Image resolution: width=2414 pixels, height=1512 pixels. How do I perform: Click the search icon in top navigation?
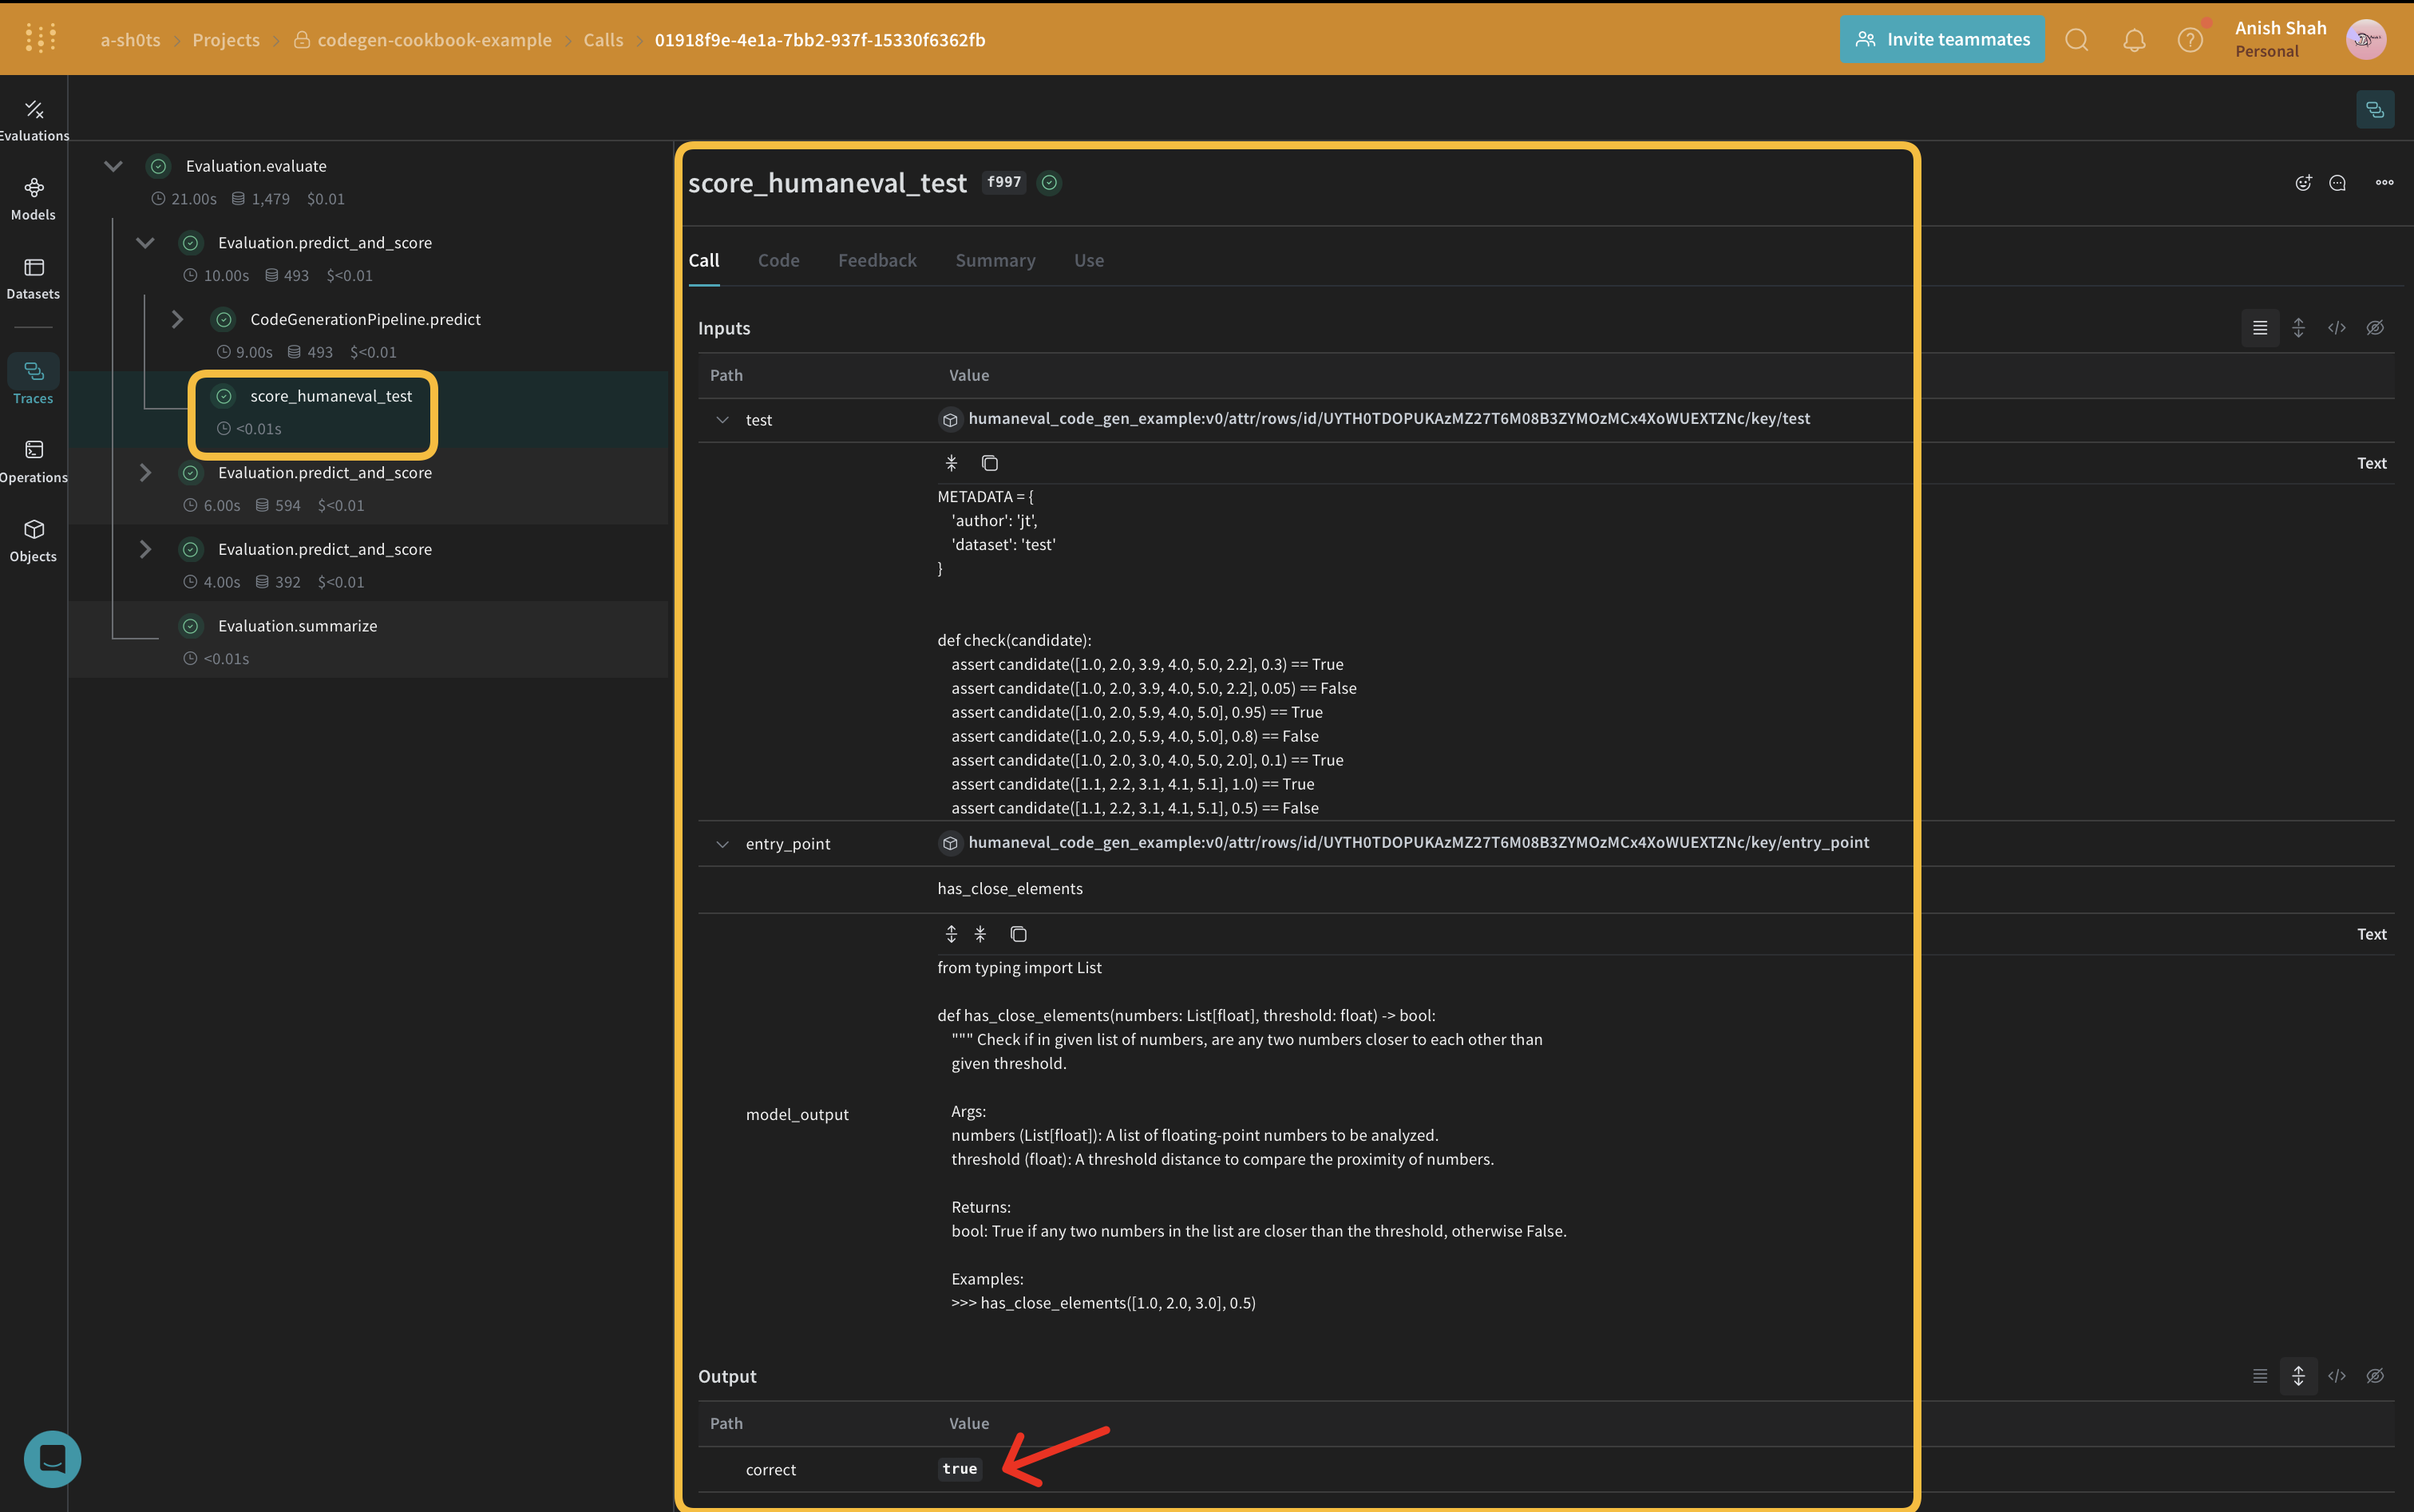(2076, 38)
